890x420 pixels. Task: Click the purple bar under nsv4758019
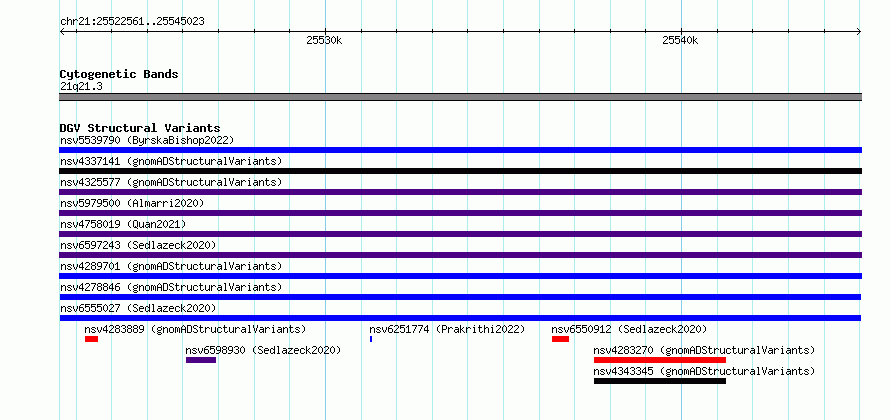[460, 234]
